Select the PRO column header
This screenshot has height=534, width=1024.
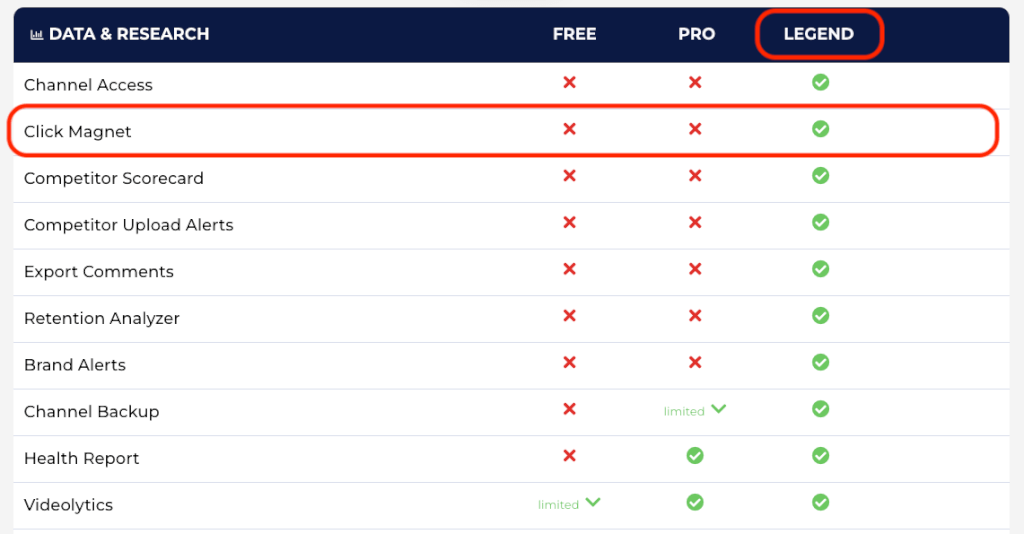point(696,34)
